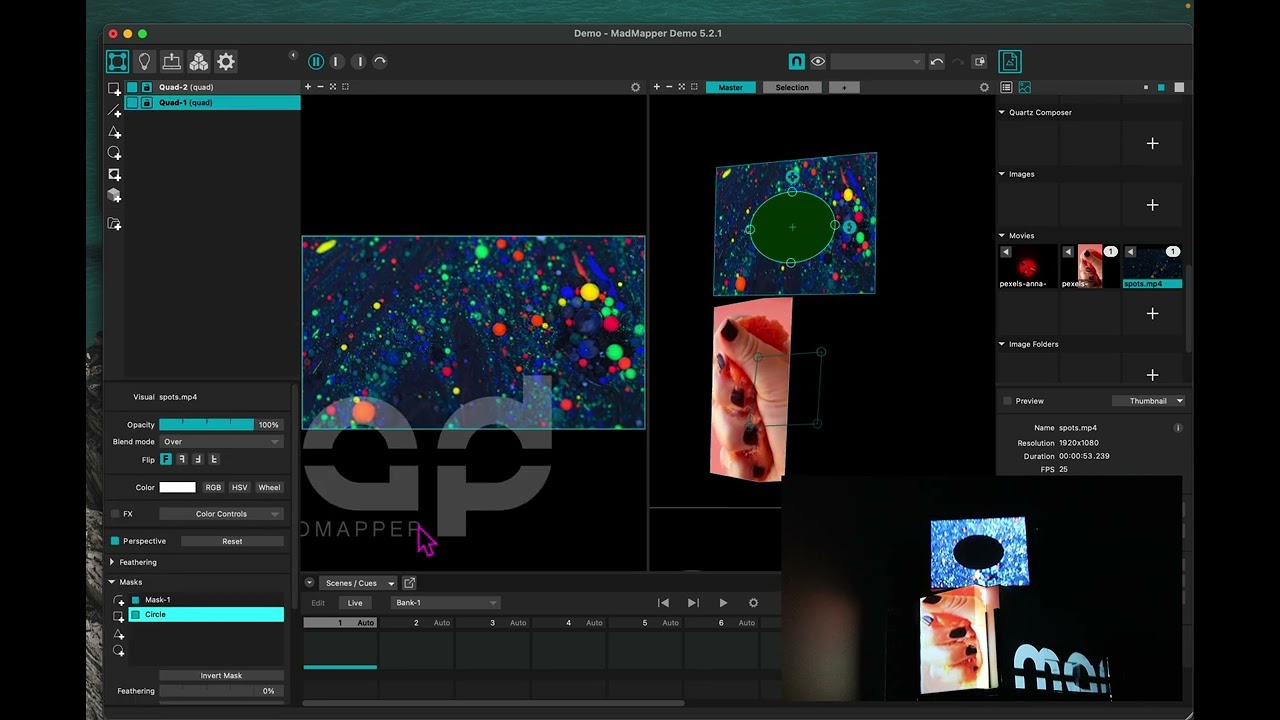Toggle the Circle mask checkbox
1280x720 pixels.
tap(136, 614)
